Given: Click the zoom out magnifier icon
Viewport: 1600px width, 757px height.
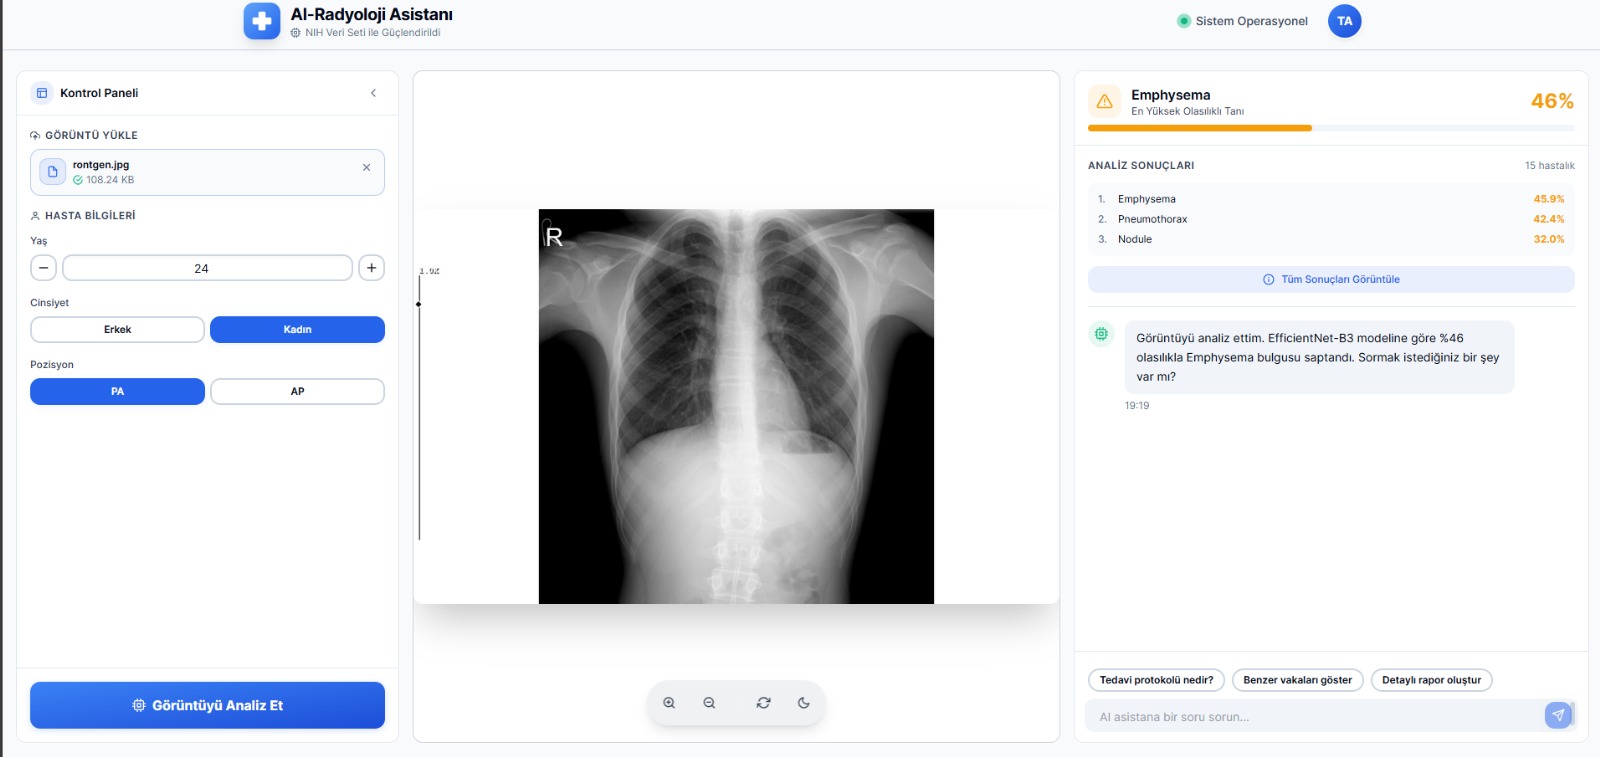Looking at the screenshot, I should click(709, 703).
